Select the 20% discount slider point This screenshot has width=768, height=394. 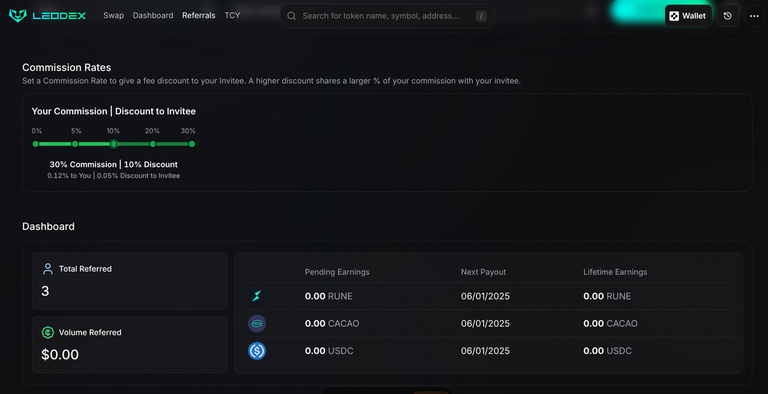(153, 144)
